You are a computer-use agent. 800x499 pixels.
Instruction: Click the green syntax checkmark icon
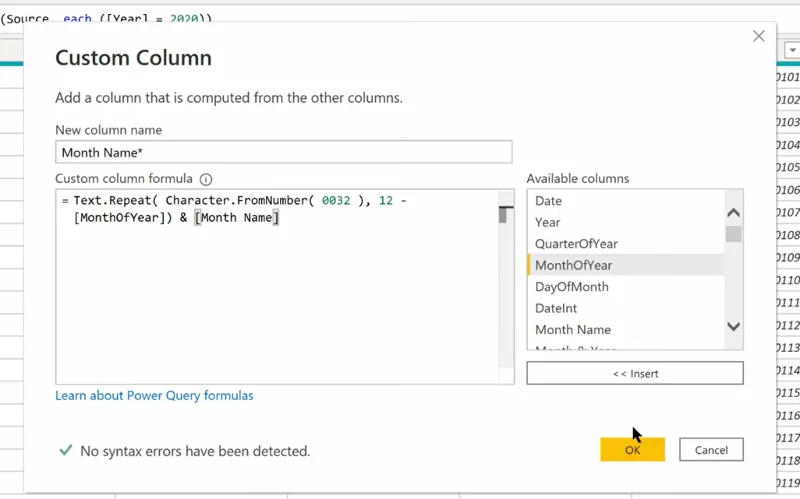[66, 450]
